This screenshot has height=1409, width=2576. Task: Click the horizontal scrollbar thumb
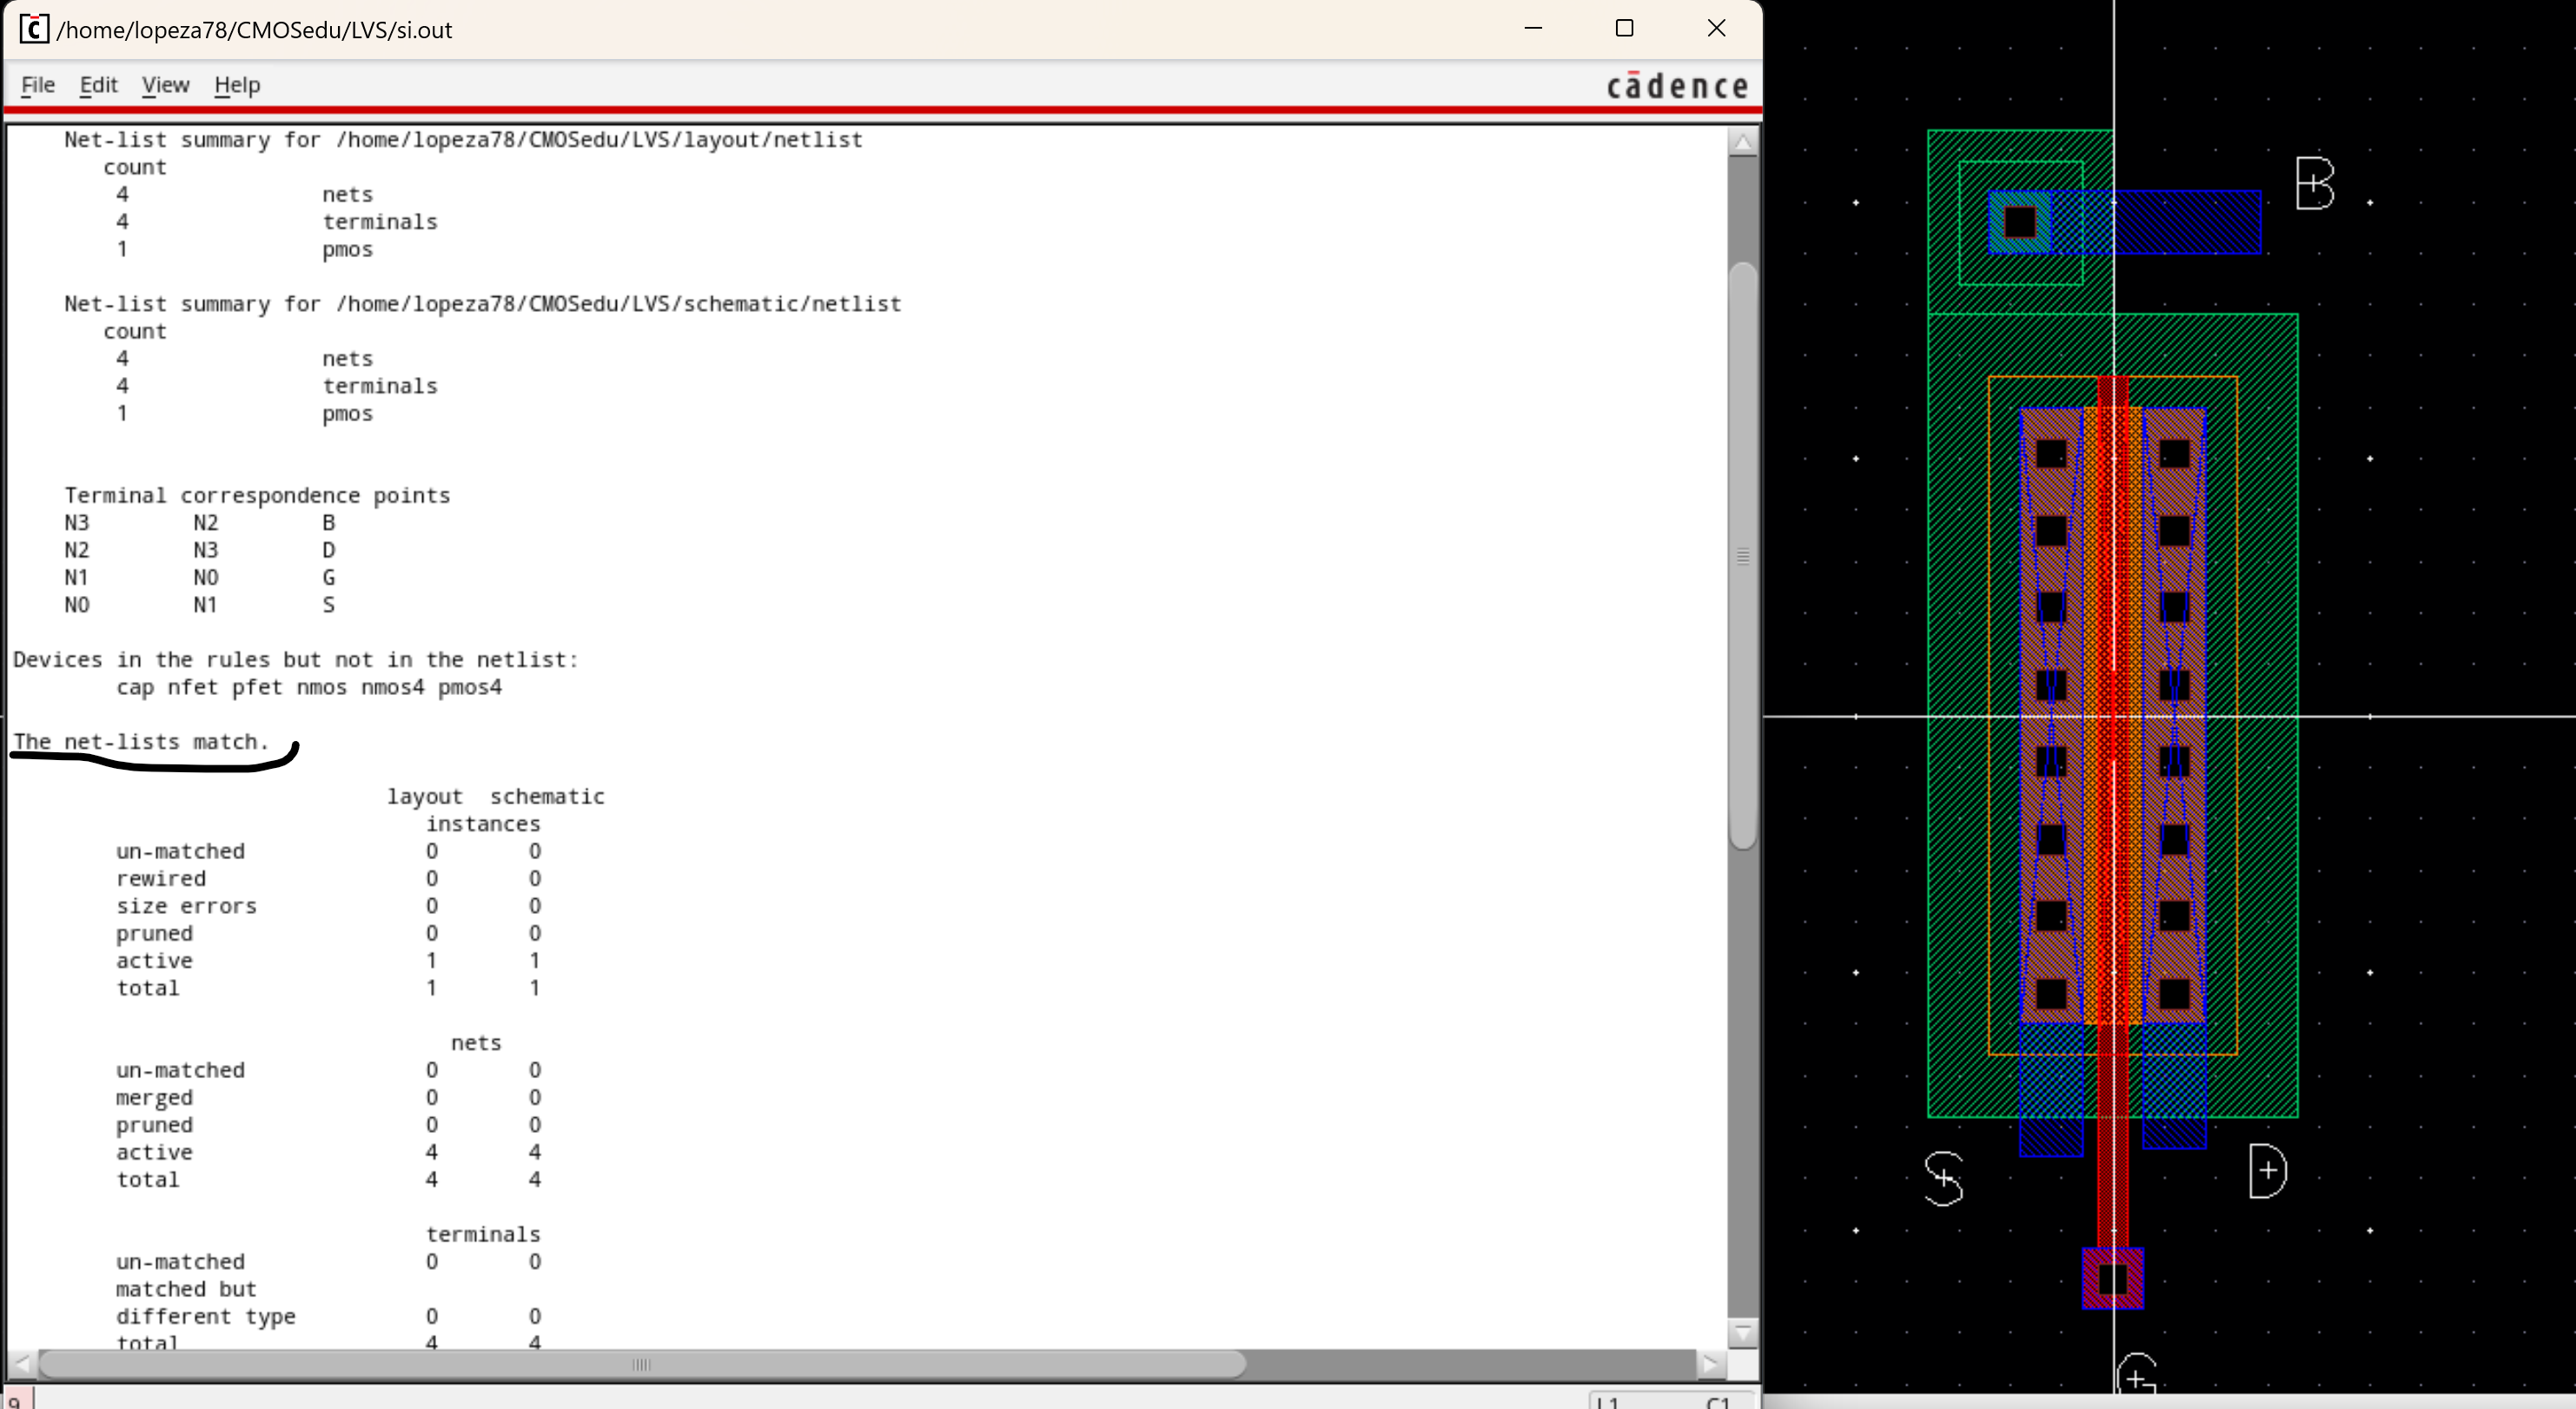pyautogui.click(x=641, y=1364)
